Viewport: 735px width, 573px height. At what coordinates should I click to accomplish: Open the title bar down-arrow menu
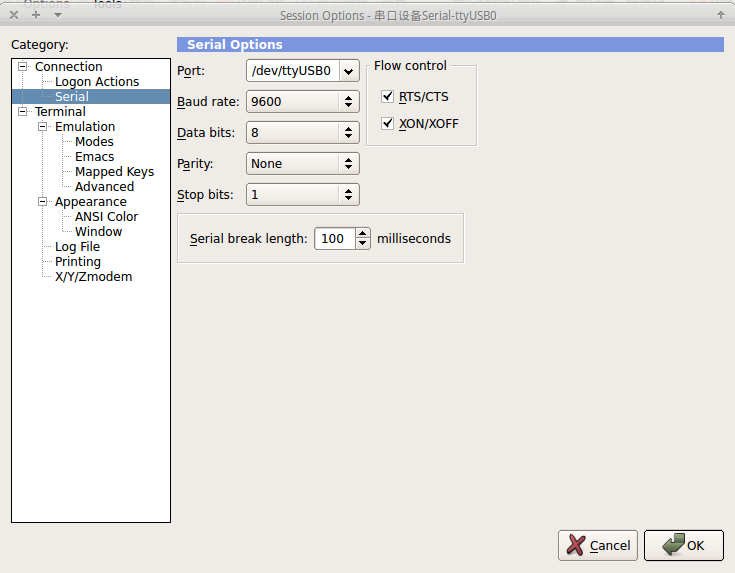pos(58,15)
